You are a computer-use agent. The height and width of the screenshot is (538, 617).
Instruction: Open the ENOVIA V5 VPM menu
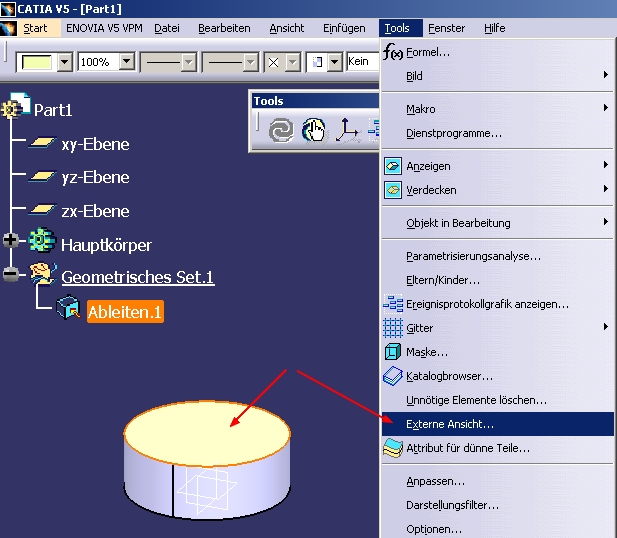pos(104,28)
